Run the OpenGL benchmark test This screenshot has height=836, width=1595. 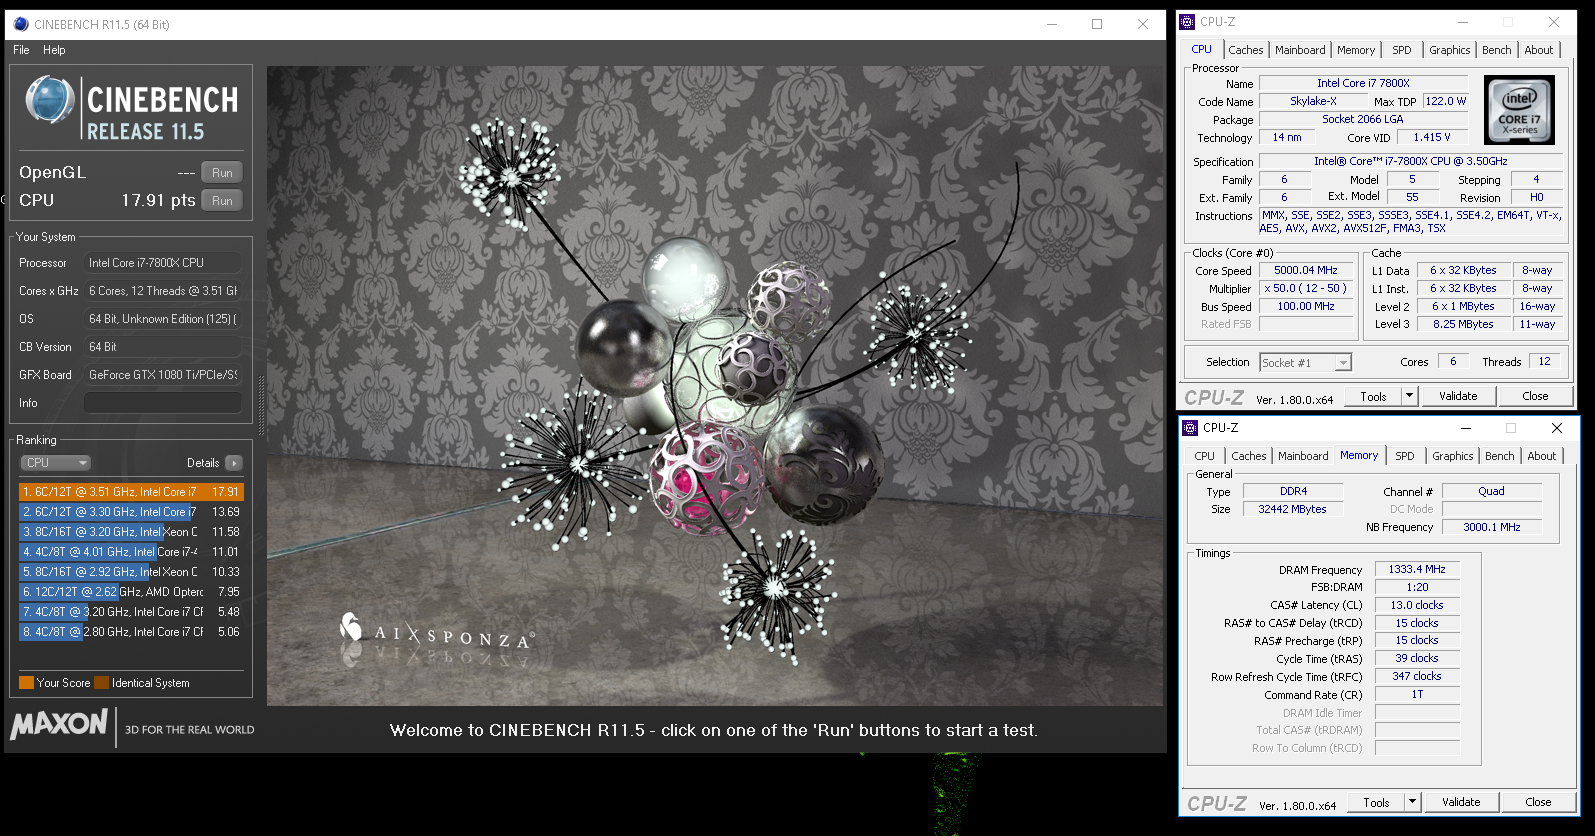[222, 173]
